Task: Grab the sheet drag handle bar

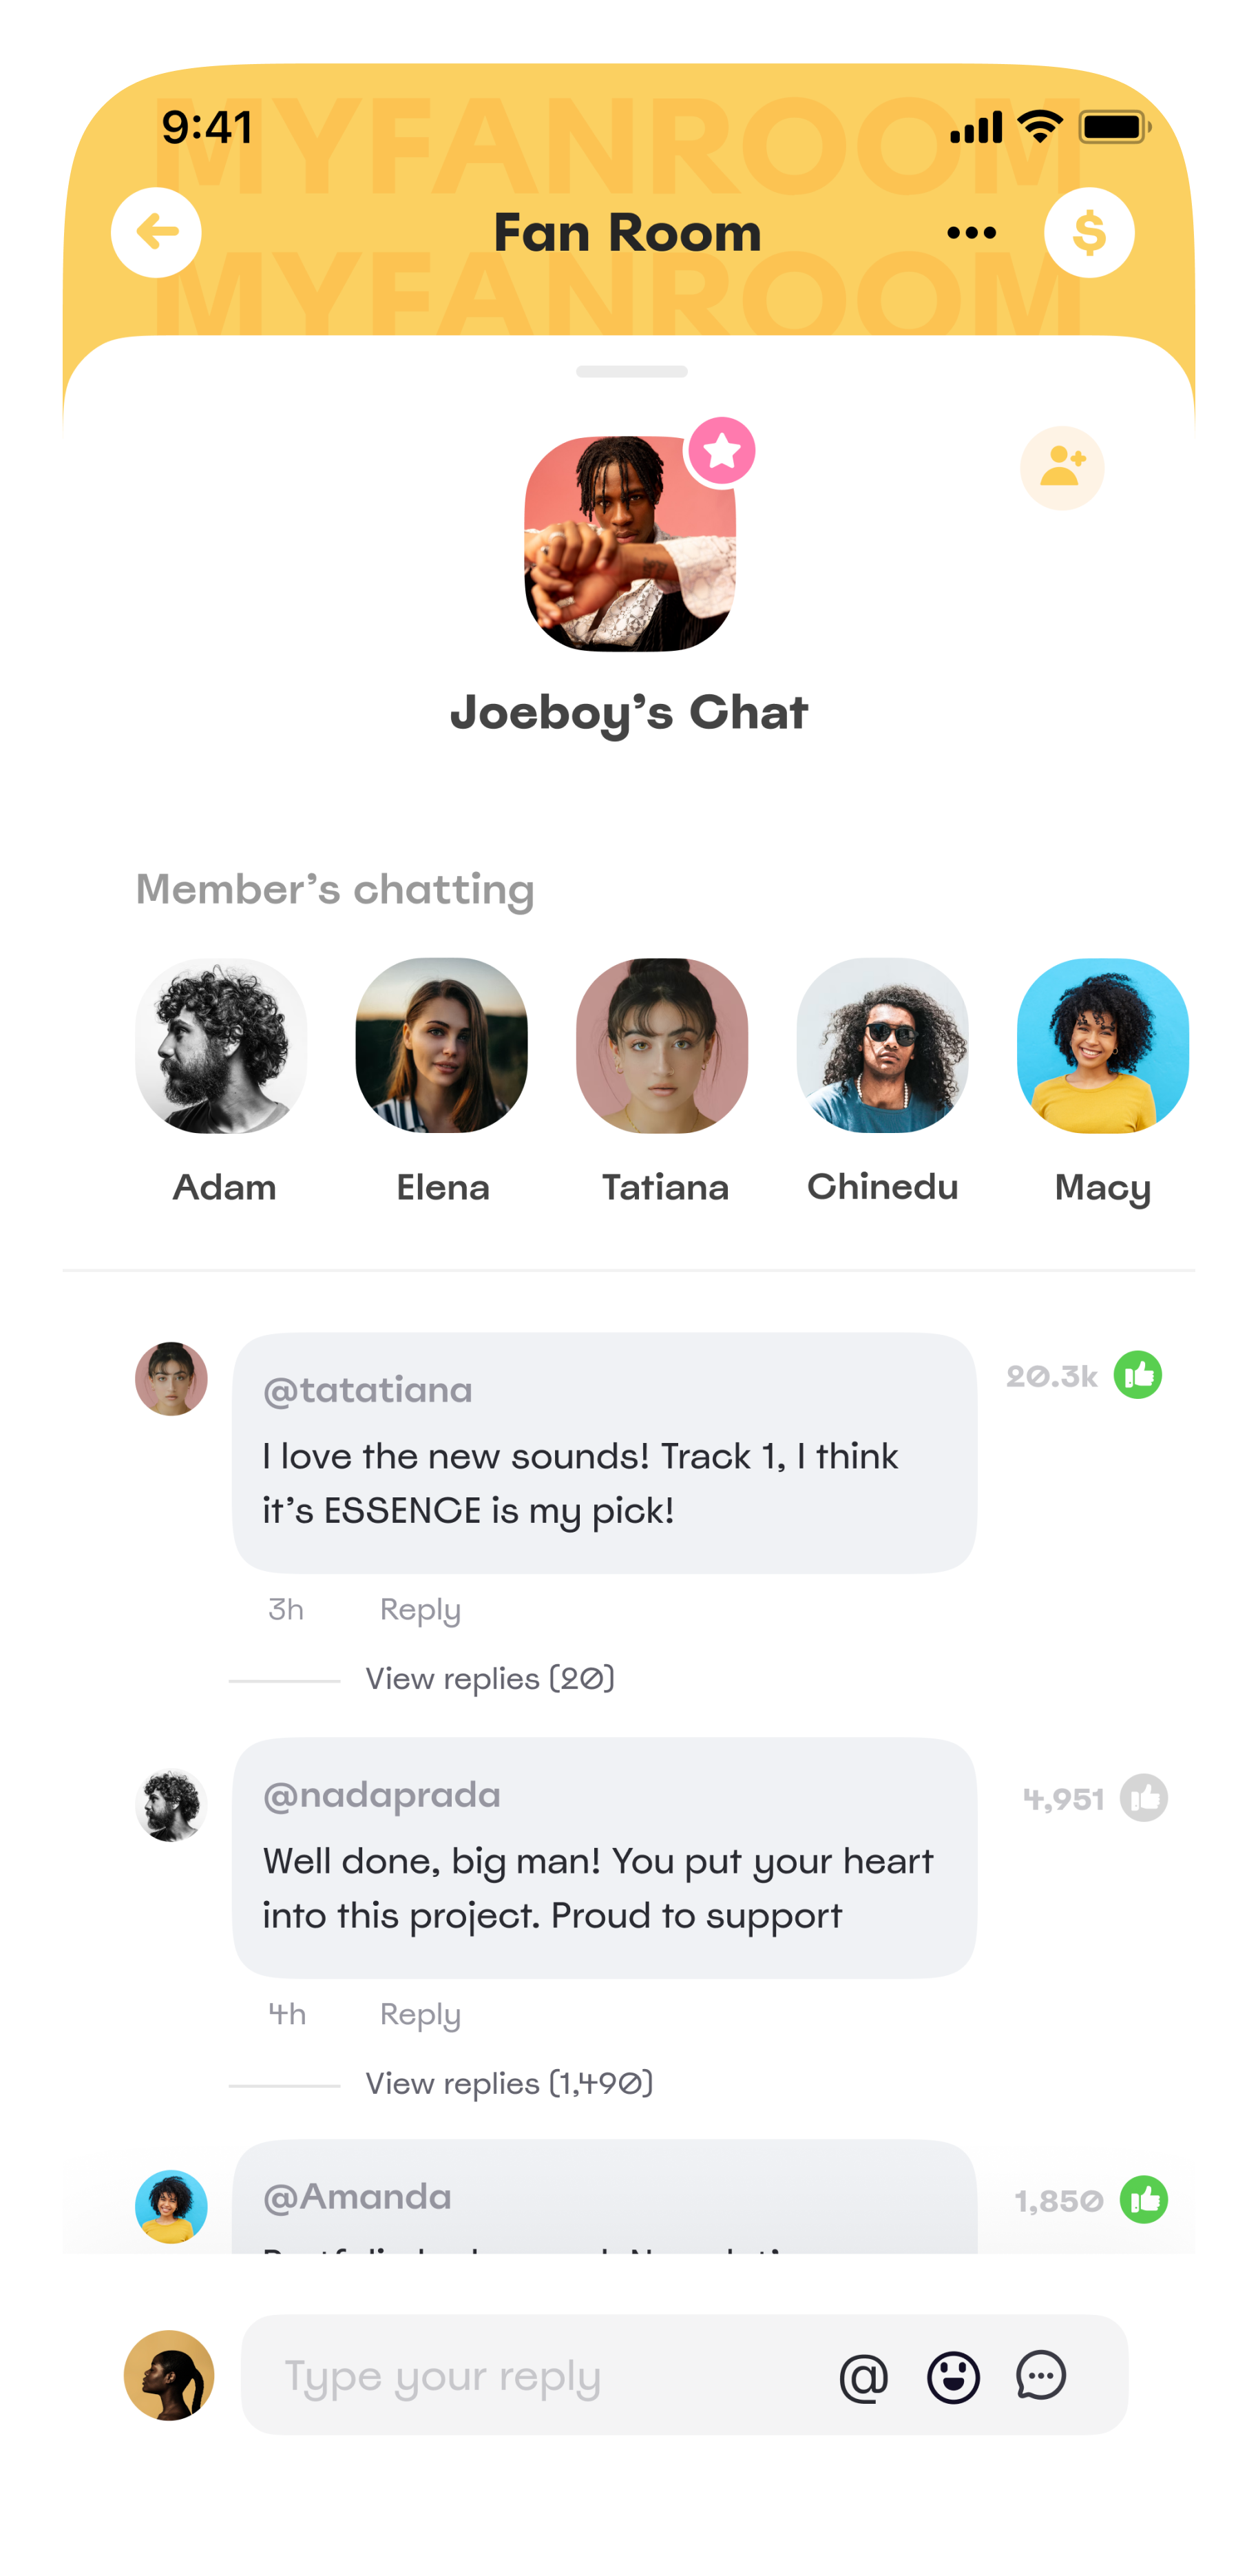Action: (x=631, y=372)
